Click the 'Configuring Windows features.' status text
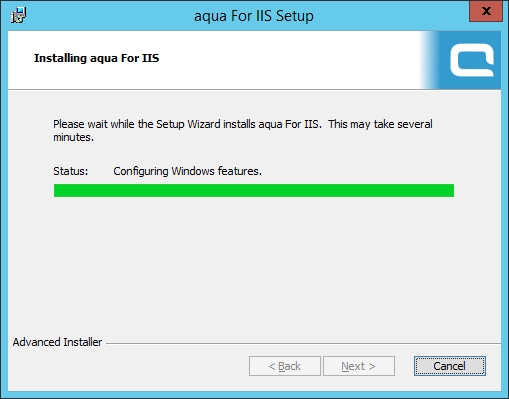Image resolution: width=509 pixels, height=399 pixels. [187, 171]
